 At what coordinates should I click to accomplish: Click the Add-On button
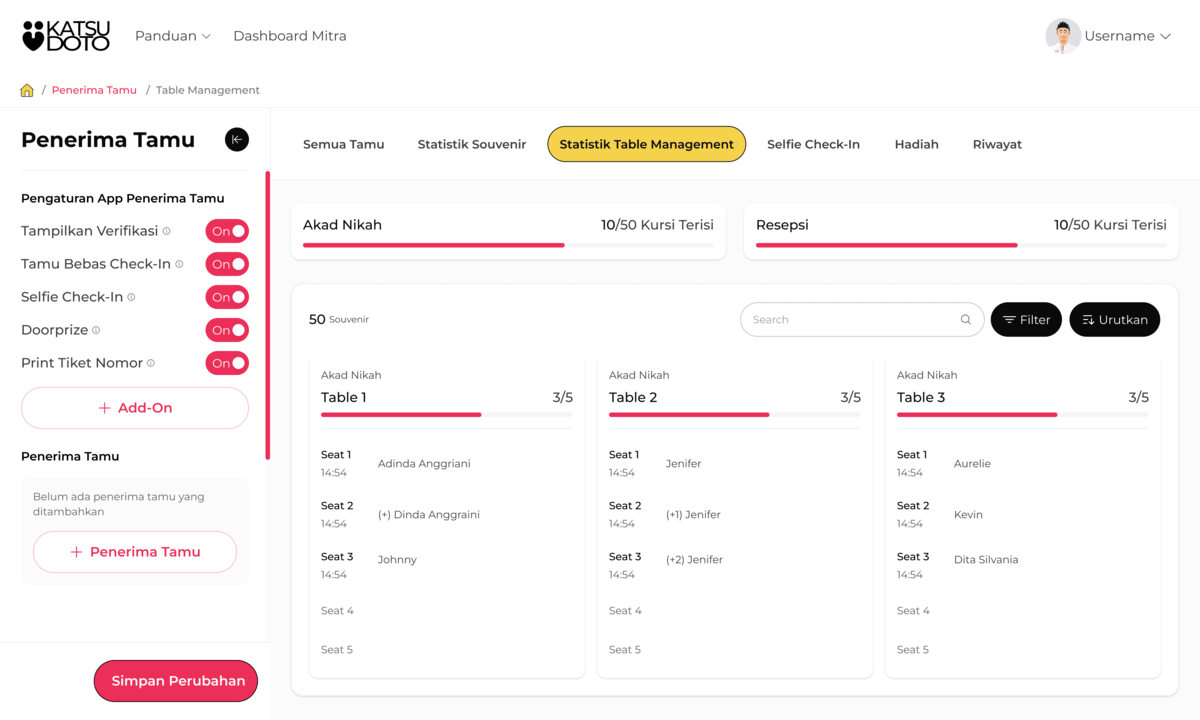pyautogui.click(x=135, y=408)
